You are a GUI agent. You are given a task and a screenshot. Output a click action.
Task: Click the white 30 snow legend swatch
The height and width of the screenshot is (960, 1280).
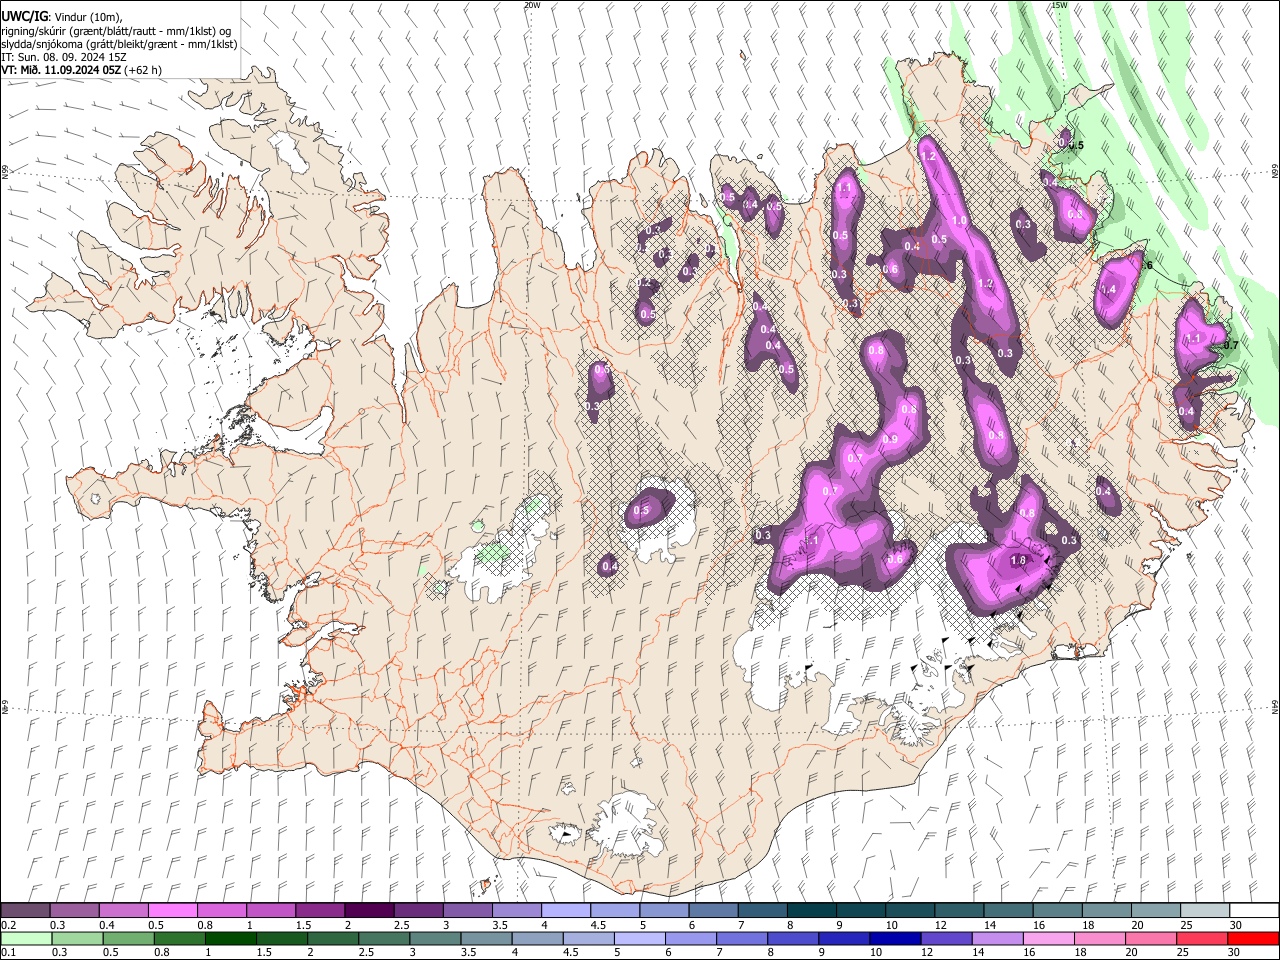(x=1253, y=910)
